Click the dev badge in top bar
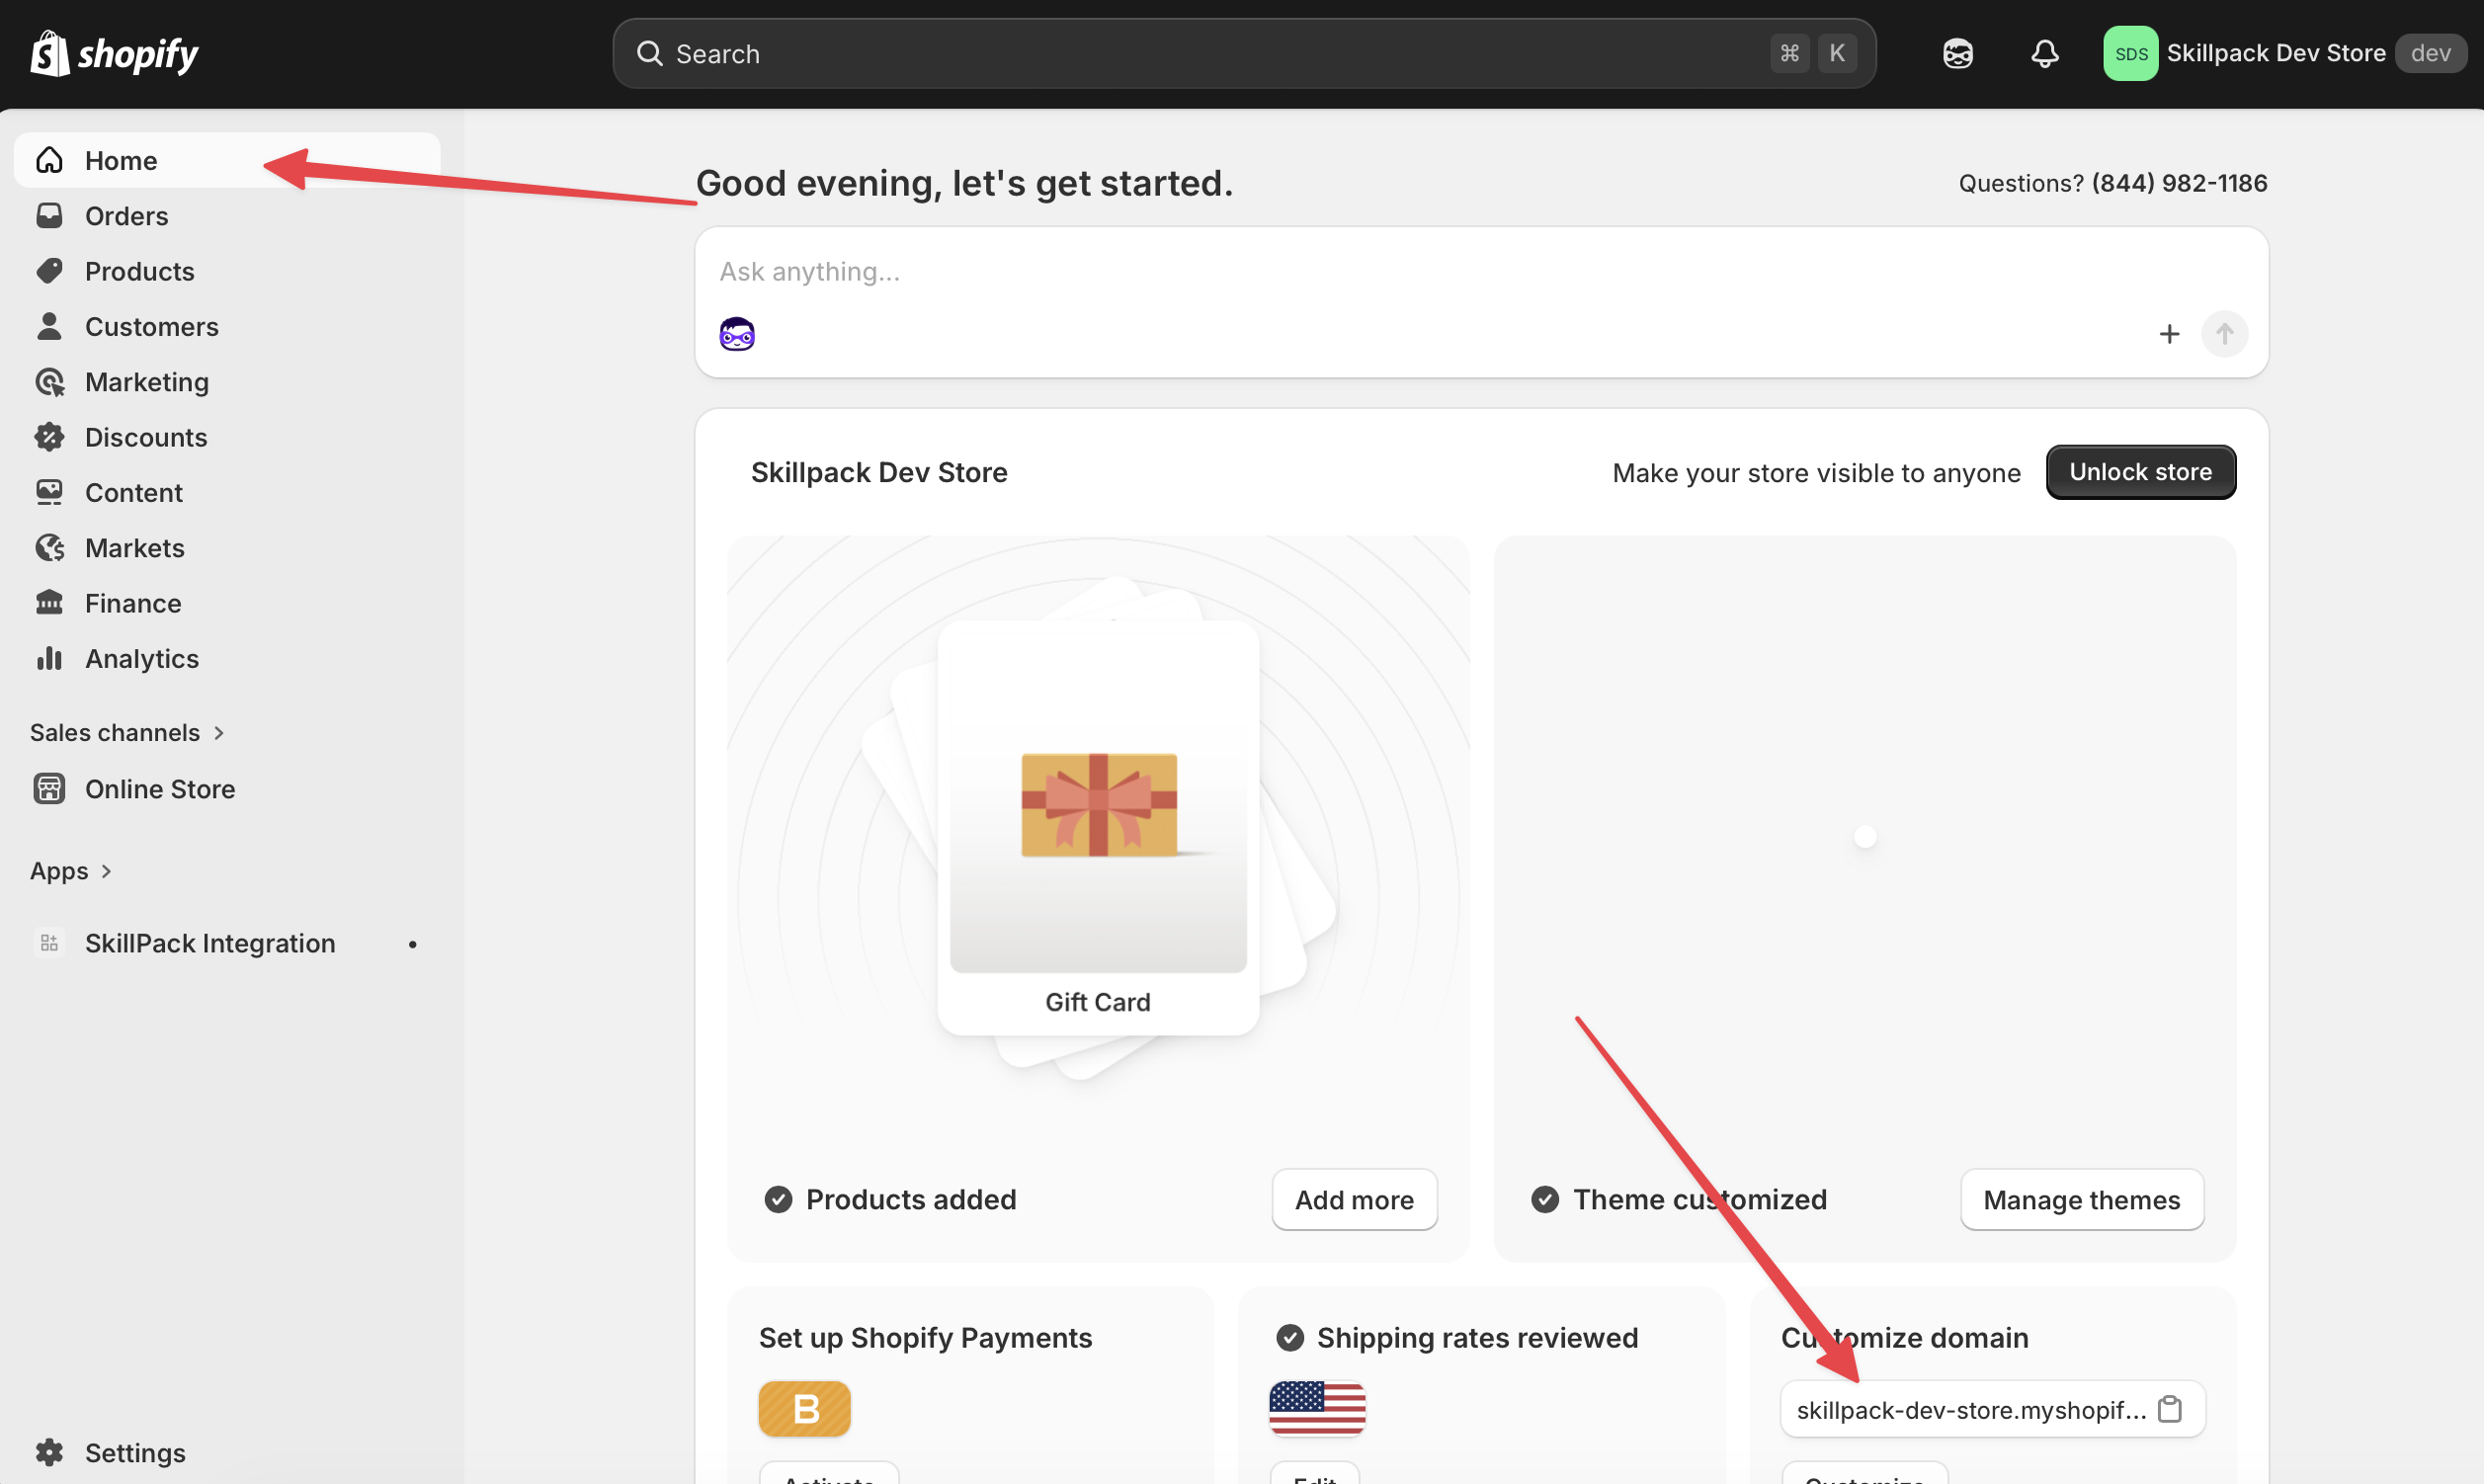2484x1484 pixels. pos(2429,53)
